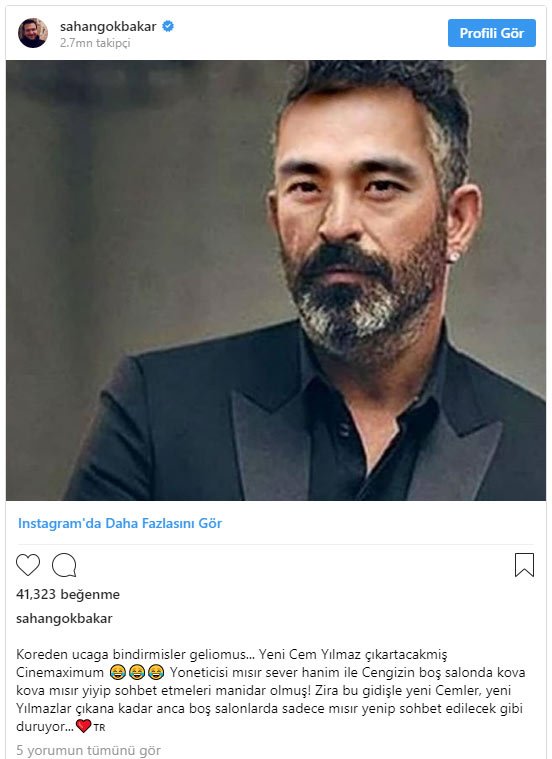The height and width of the screenshot is (759, 552).
Task: Click sahangokbakar username above the caption
Action: coord(64,619)
